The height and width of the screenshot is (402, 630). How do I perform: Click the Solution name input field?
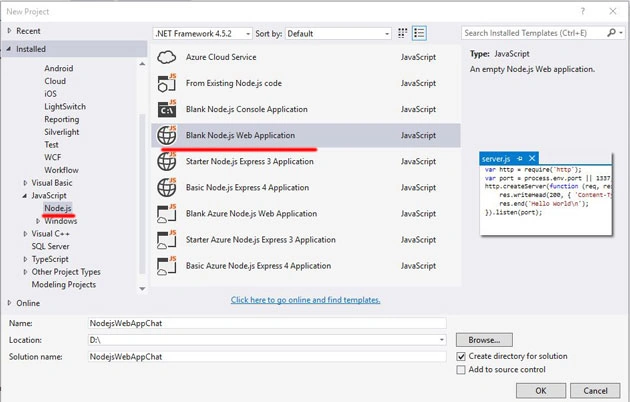267,357
